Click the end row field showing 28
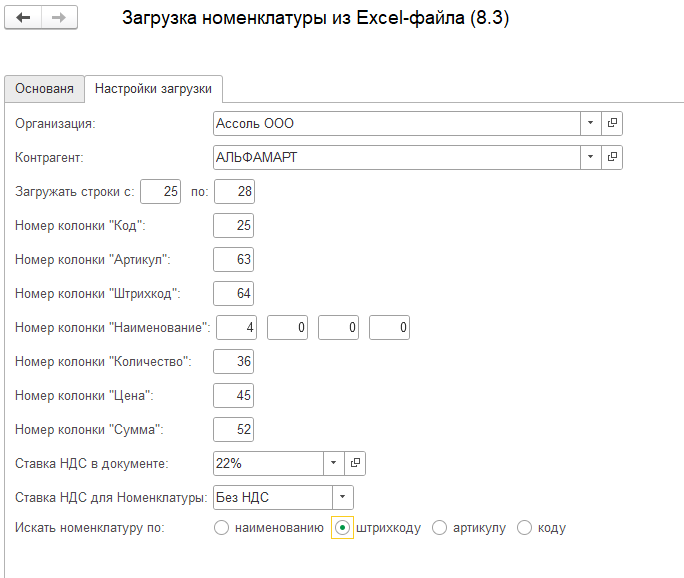This screenshot has width=684, height=578. [x=234, y=192]
